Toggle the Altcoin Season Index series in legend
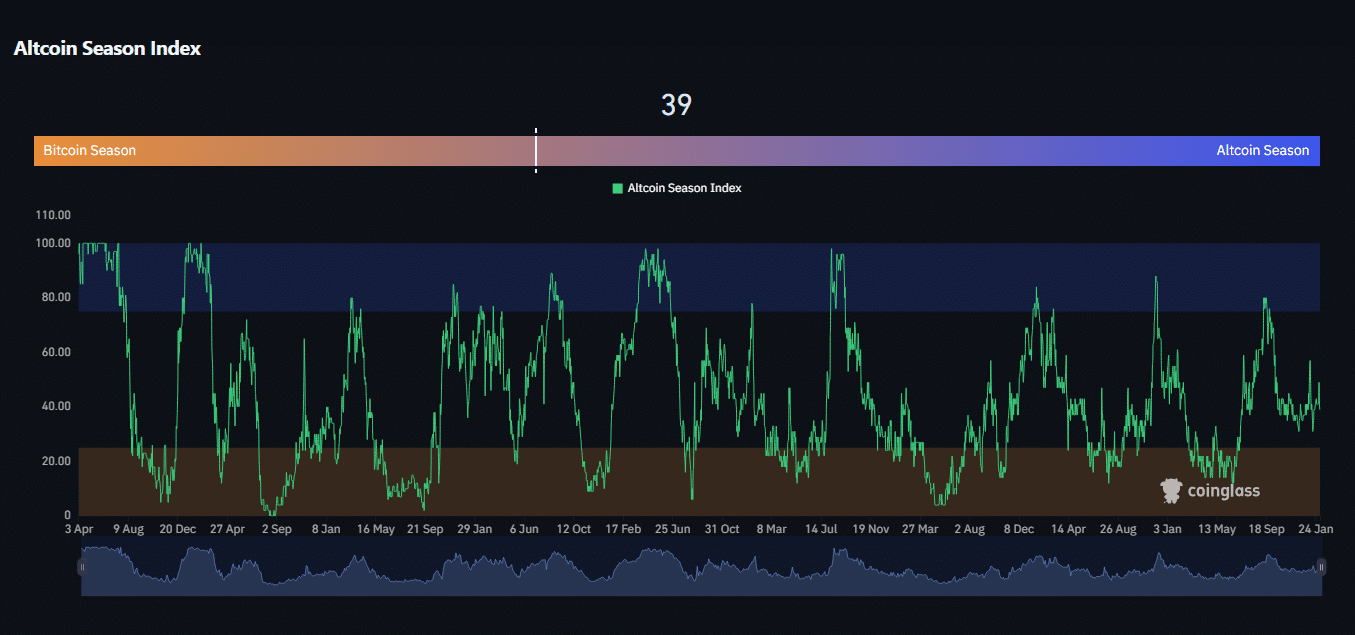This screenshot has height=635, width=1355. pos(686,187)
